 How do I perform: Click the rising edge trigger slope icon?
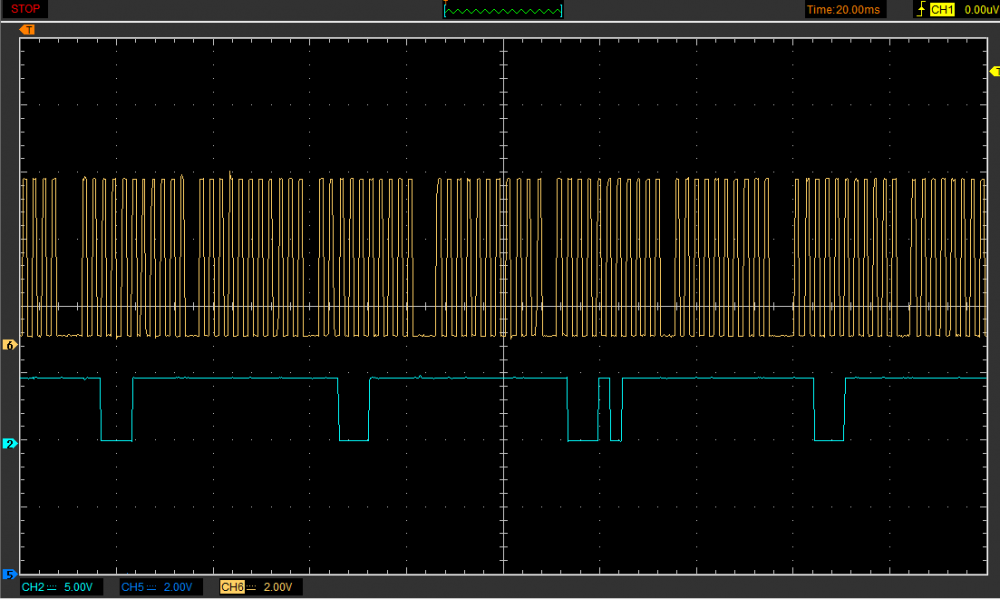(919, 10)
